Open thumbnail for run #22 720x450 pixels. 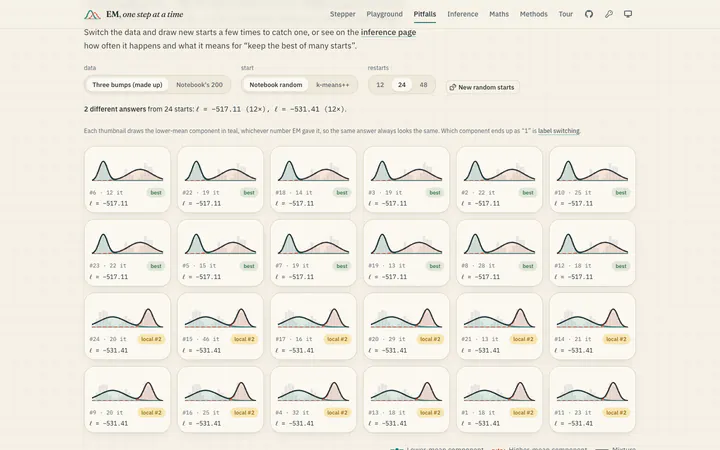pyautogui.click(x=220, y=180)
